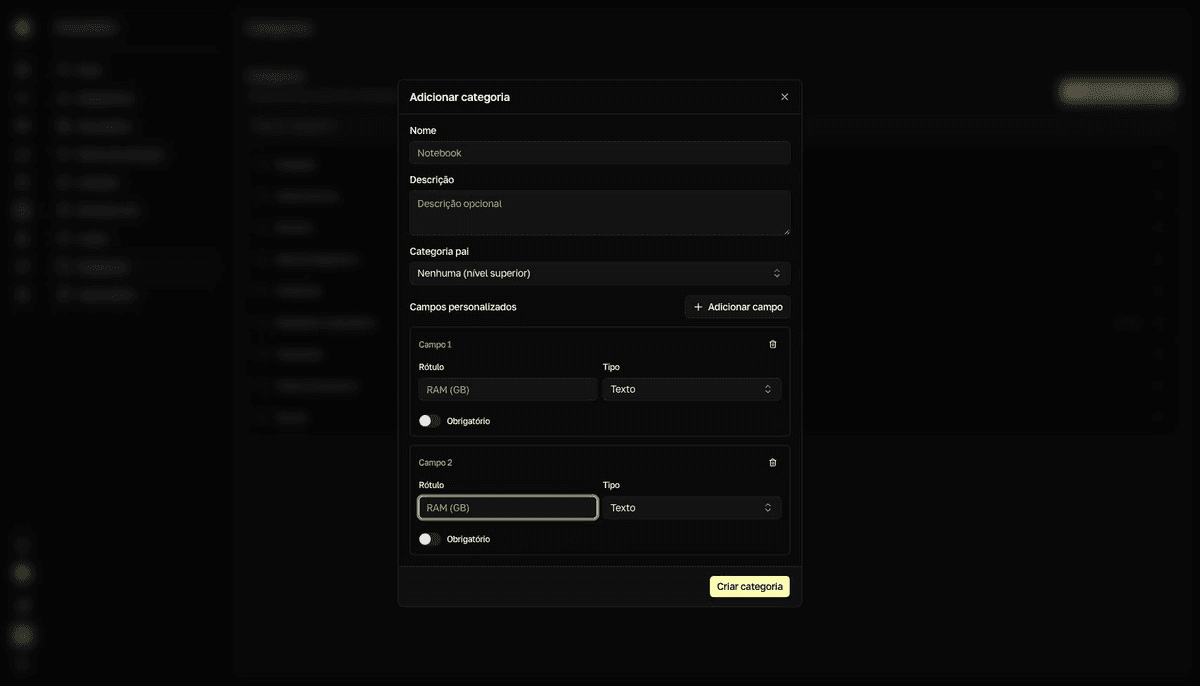
Task: Toggle Obrigatório switch in Campo 2
Action: pos(430,539)
